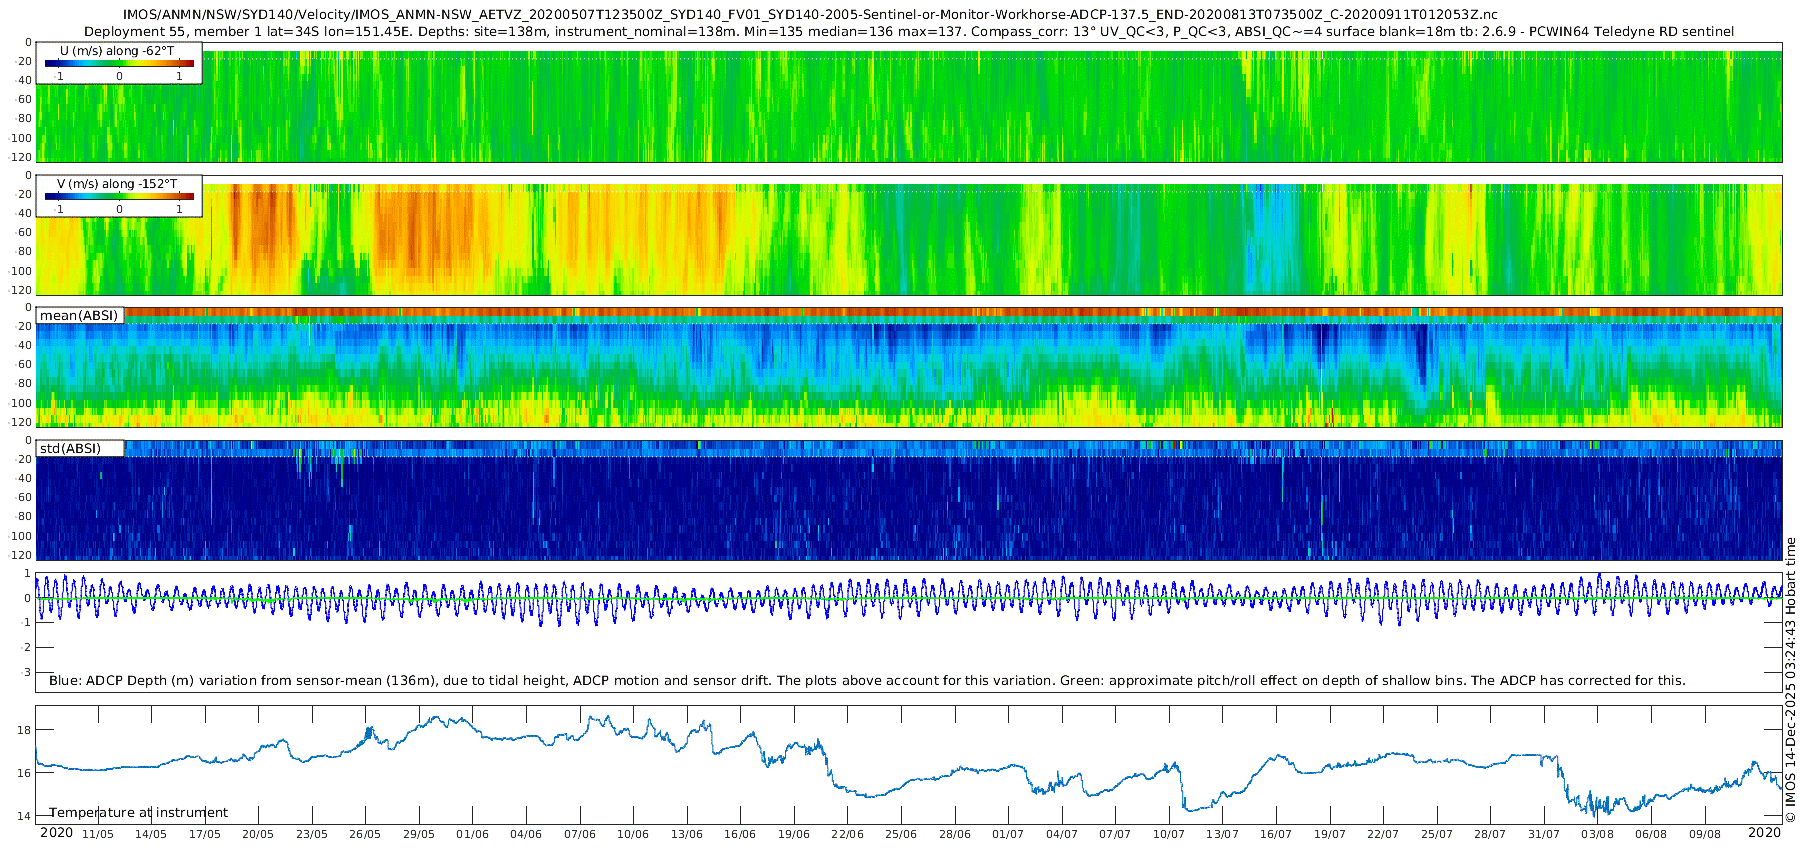Click the 03/08 date tick on time axis
1800x850 pixels.
(x=1597, y=834)
